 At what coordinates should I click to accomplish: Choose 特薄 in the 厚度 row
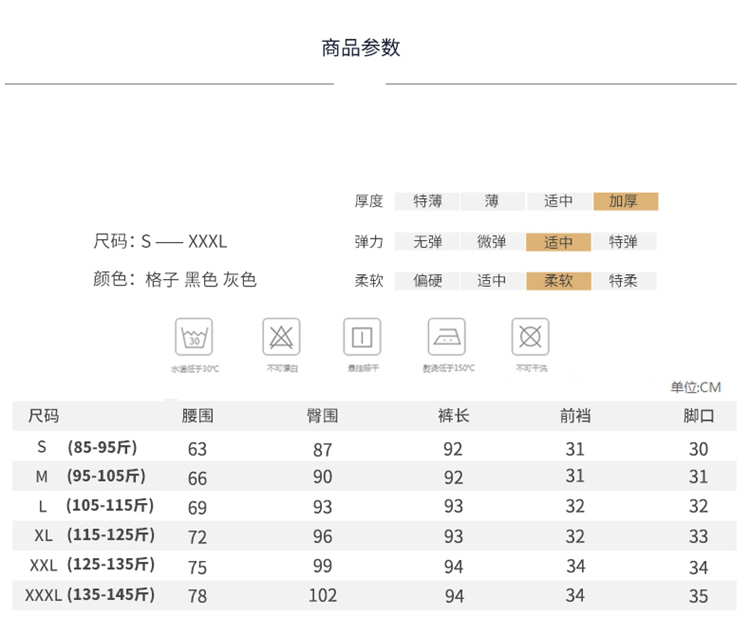point(428,201)
